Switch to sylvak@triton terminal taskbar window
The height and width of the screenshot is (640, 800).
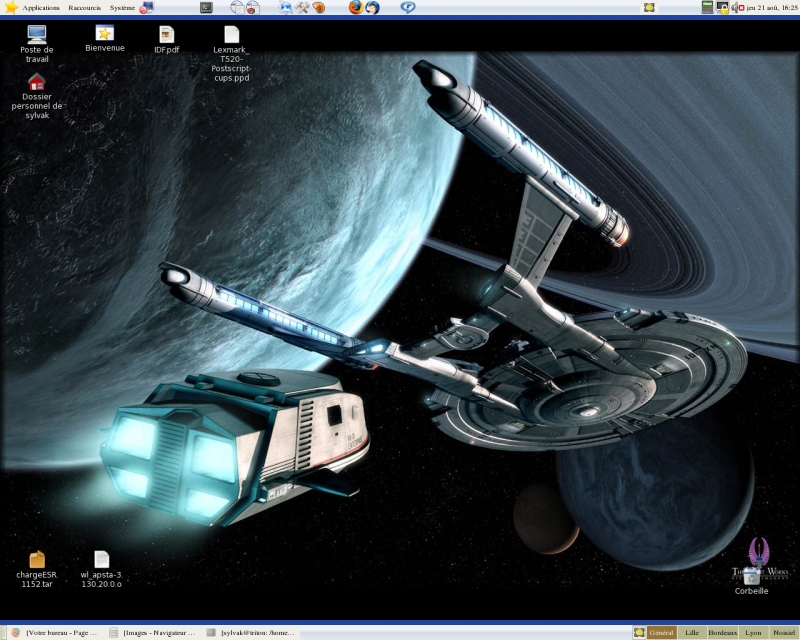pyautogui.click(x=252, y=633)
